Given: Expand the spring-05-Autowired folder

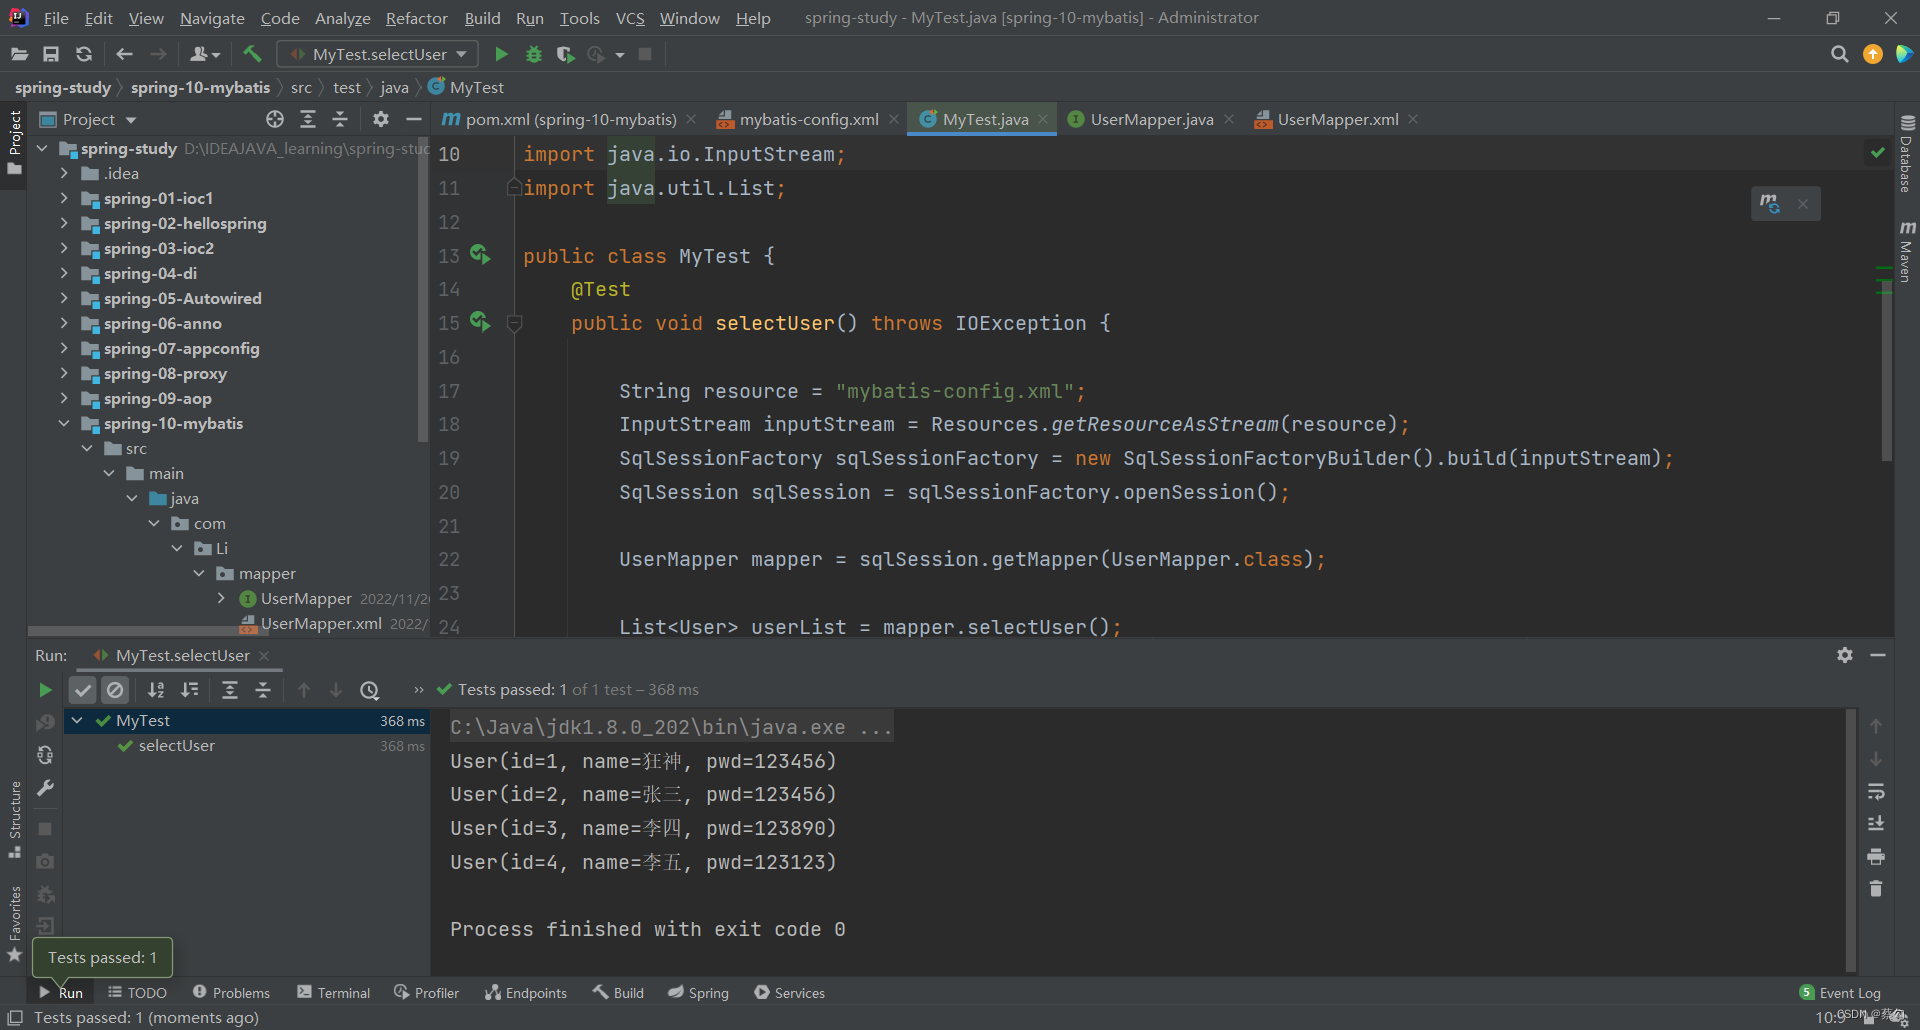Looking at the screenshot, I should coord(64,298).
